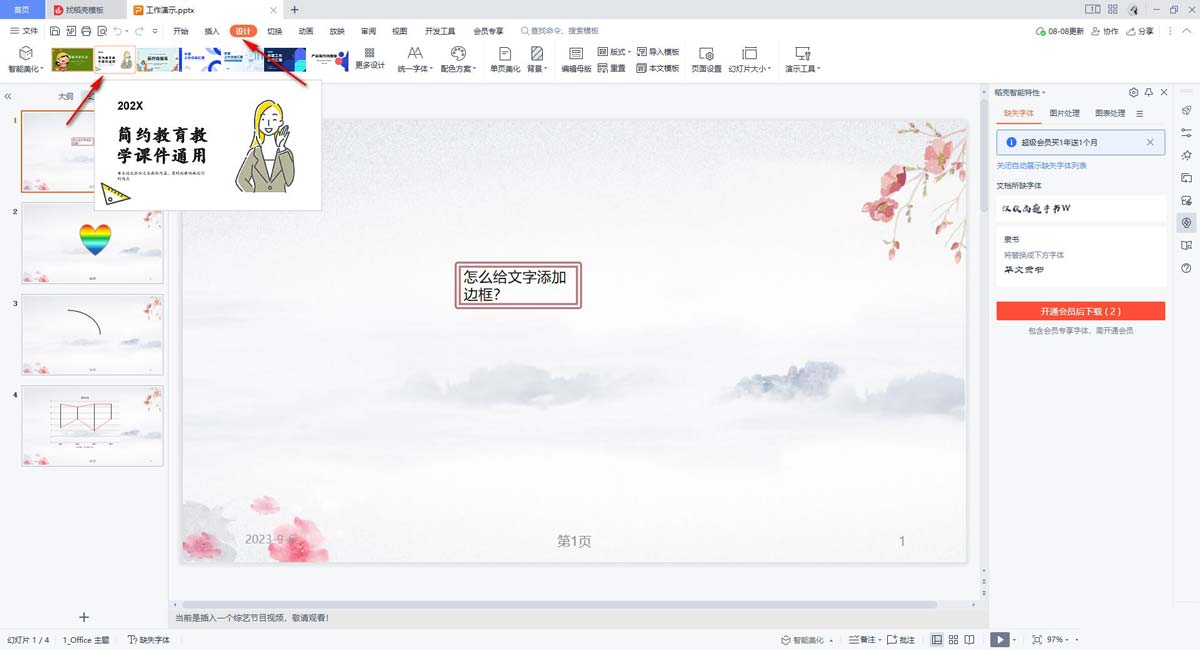This screenshot has width=1200, height=650.
Task: Switch to 开始 Home ribbon tab
Action: pos(180,31)
